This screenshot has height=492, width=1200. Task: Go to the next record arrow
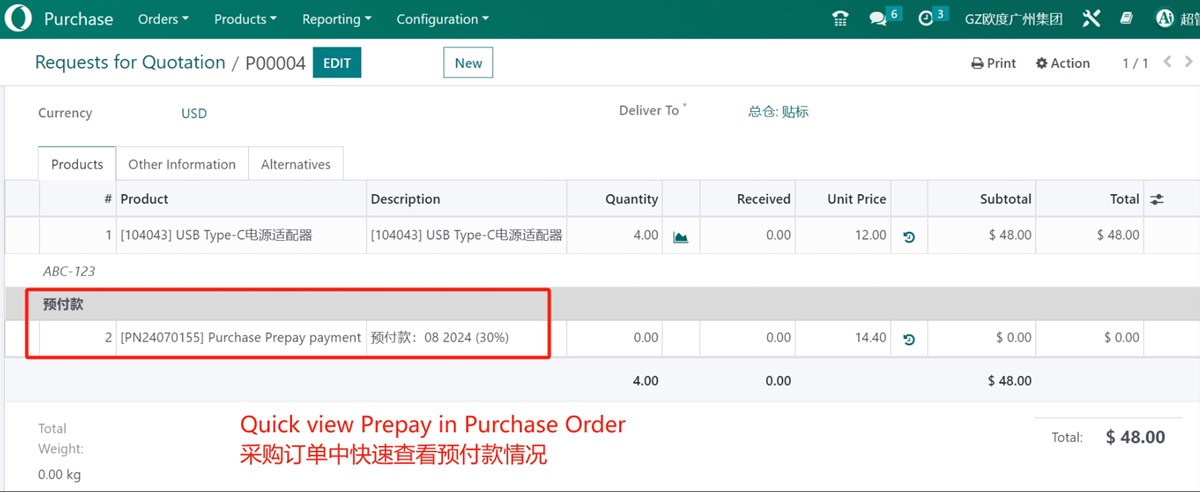point(1190,62)
